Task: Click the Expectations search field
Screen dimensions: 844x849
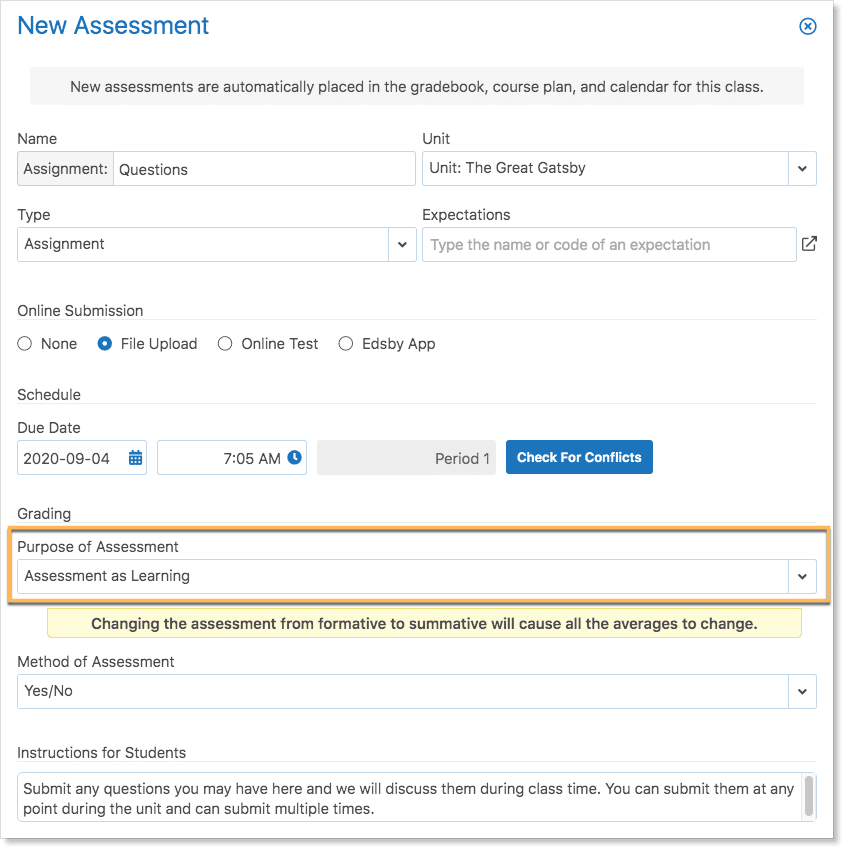Action: [609, 244]
